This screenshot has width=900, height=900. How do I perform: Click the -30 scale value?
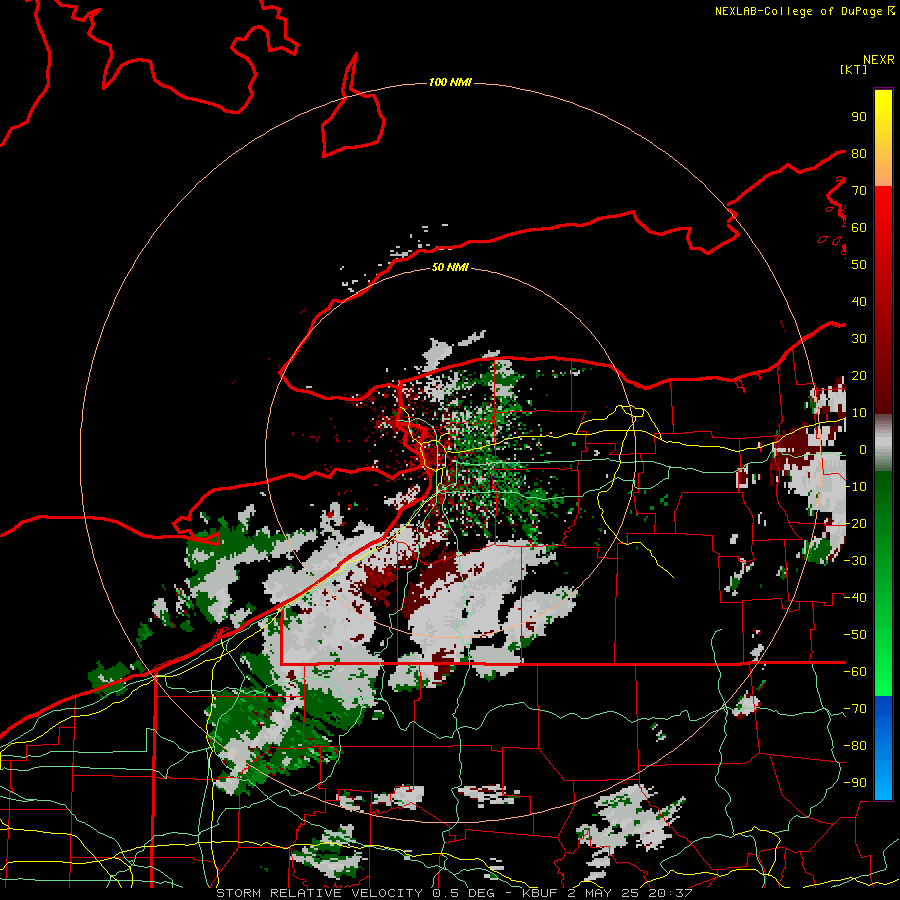point(855,561)
